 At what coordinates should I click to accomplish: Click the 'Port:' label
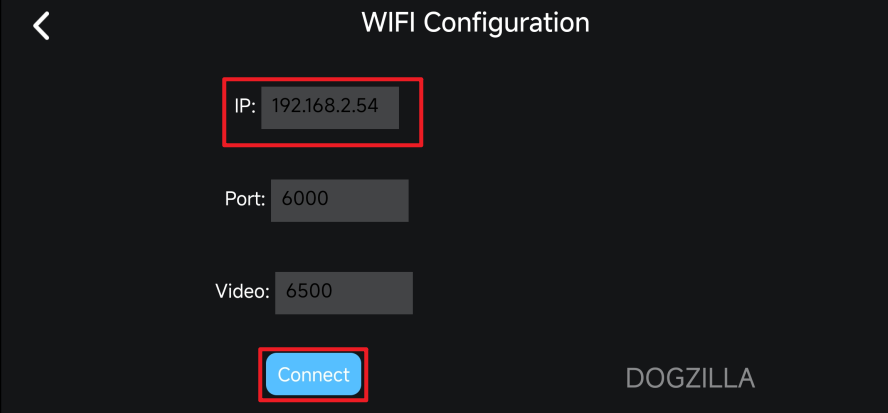pos(245,199)
